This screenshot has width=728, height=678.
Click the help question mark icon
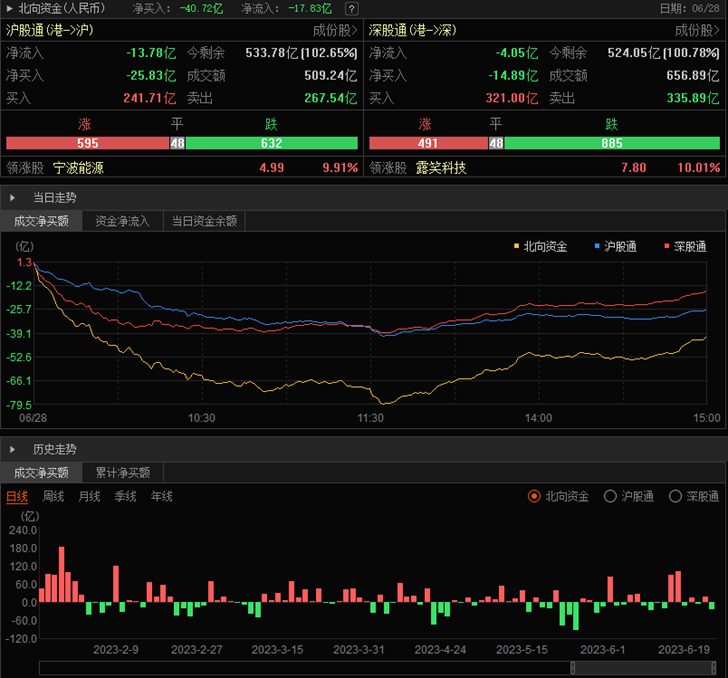click(x=351, y=8)
